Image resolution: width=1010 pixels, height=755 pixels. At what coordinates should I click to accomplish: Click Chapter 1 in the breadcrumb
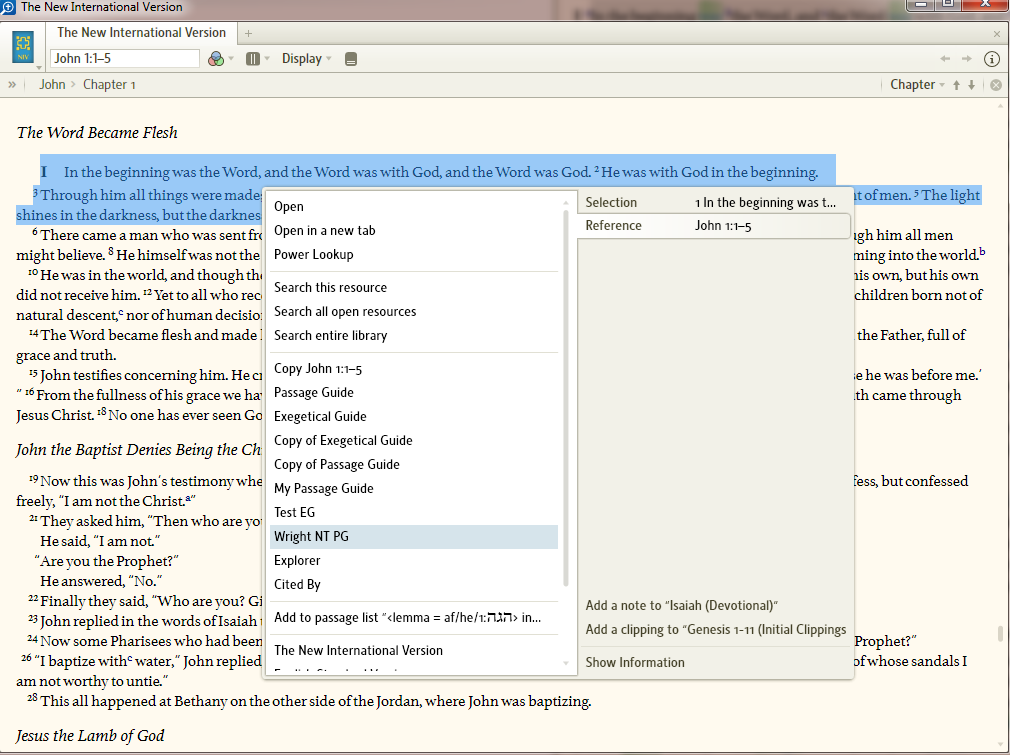(109, 84)
